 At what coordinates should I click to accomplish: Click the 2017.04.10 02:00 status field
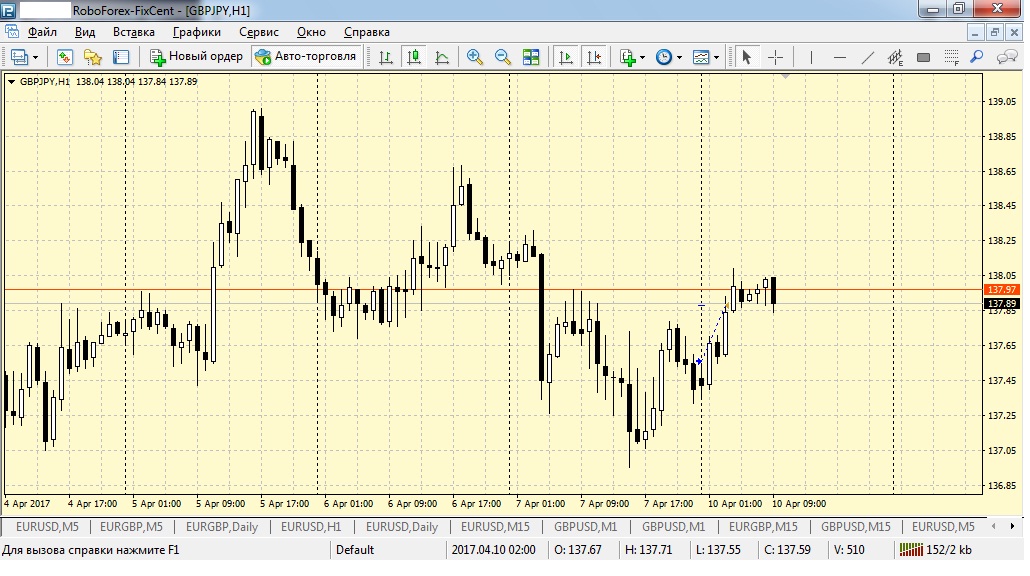pyautogui.click(x=493, y=550)
